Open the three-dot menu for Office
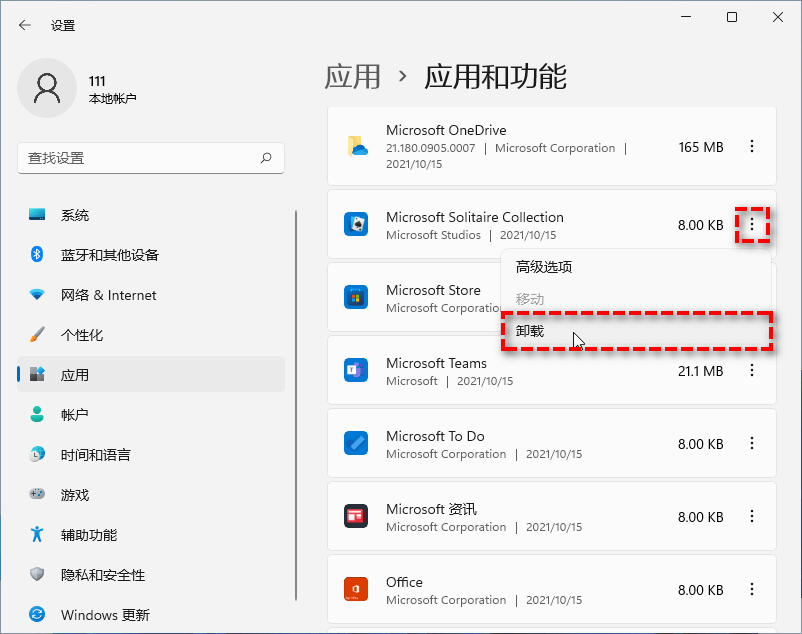 coord(752,590)
